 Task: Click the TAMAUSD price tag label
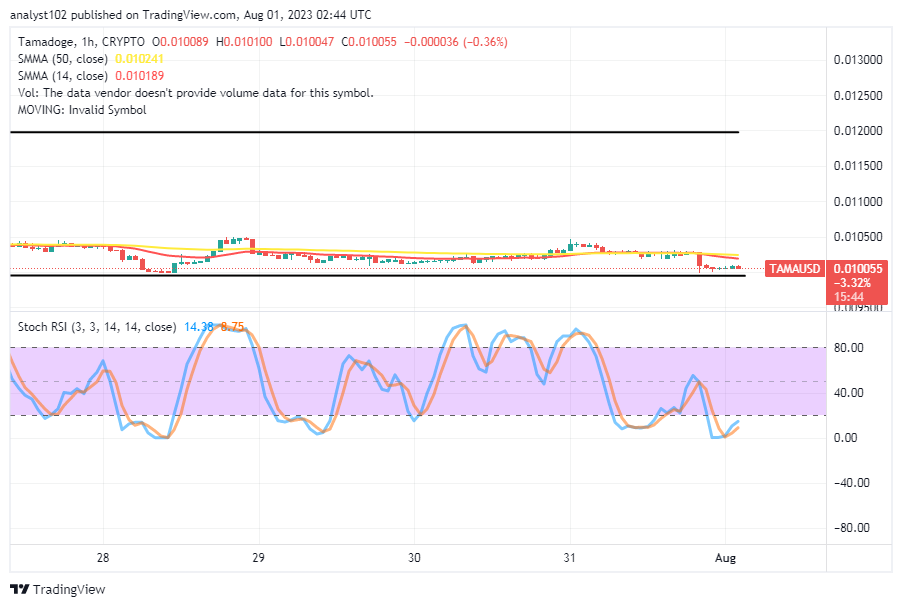point(794,269)
